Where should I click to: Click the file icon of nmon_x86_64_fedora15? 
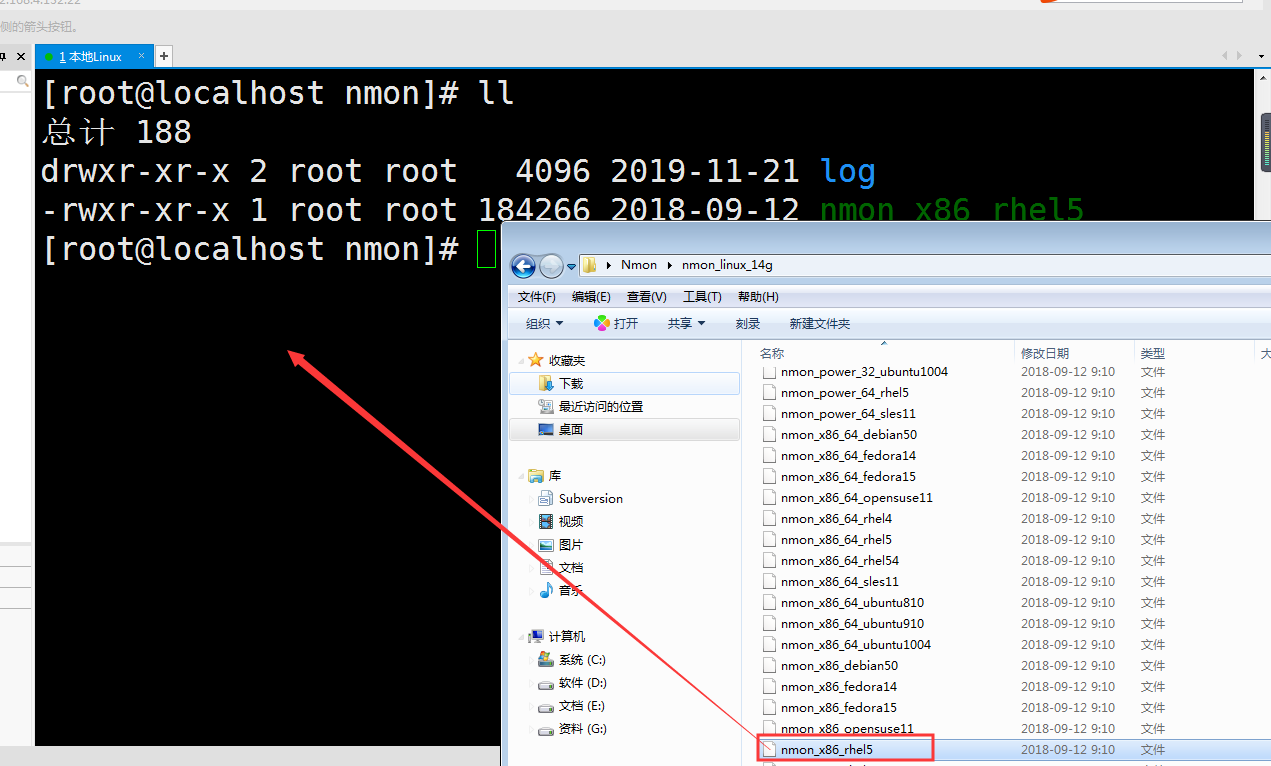coord(769,477)
